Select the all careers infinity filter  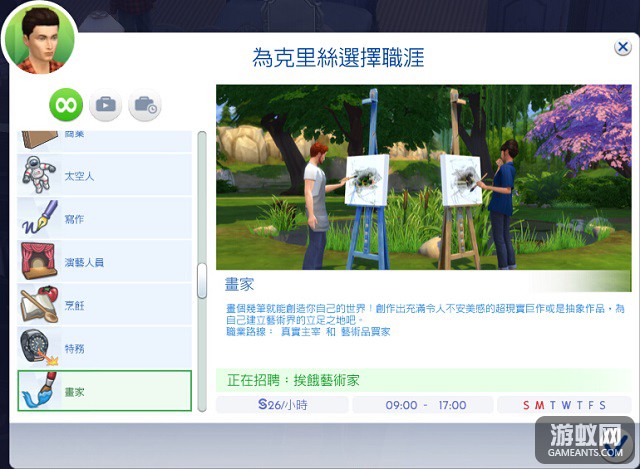point(66,105)
